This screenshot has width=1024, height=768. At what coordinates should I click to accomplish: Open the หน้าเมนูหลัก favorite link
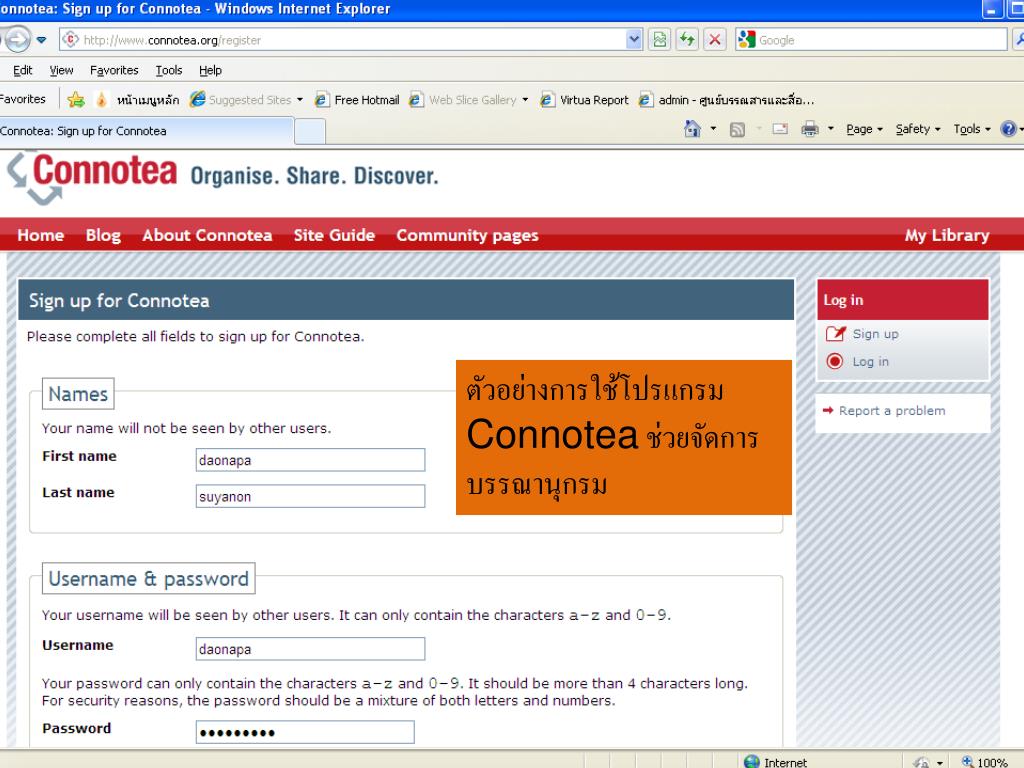tap(138, 100)
